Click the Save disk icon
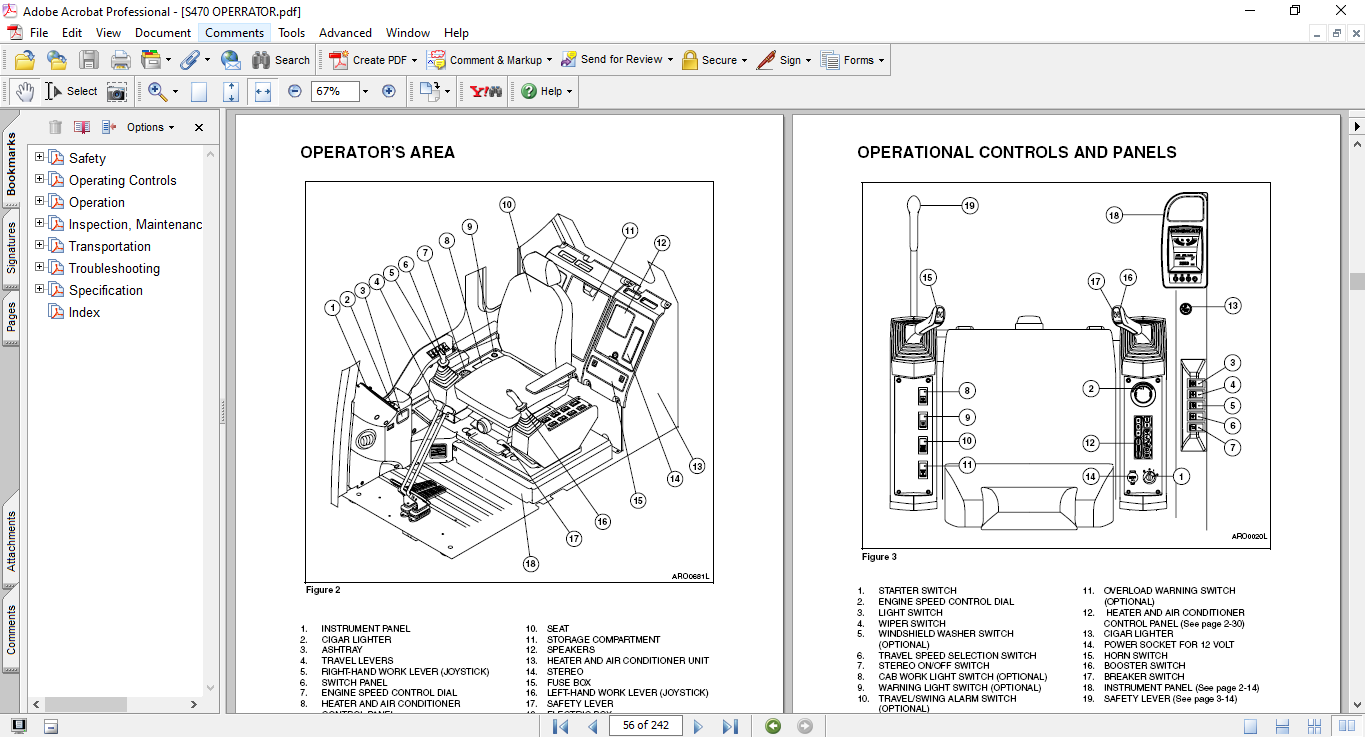 click(x=89, y=60)
